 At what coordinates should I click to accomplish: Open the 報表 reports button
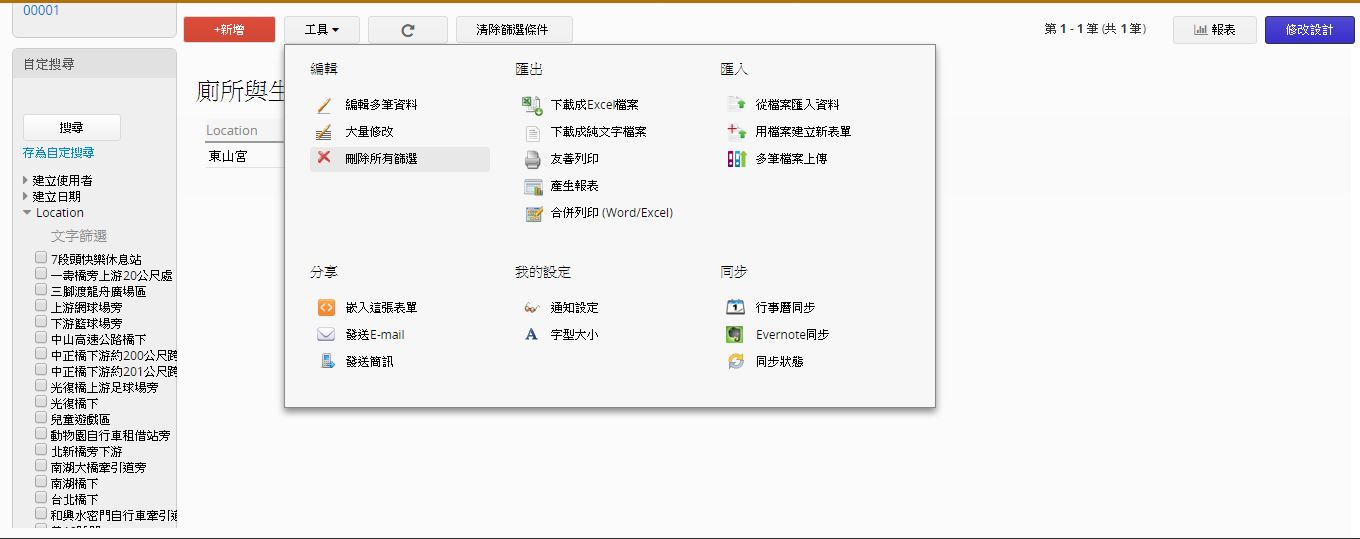point(1214,30)
